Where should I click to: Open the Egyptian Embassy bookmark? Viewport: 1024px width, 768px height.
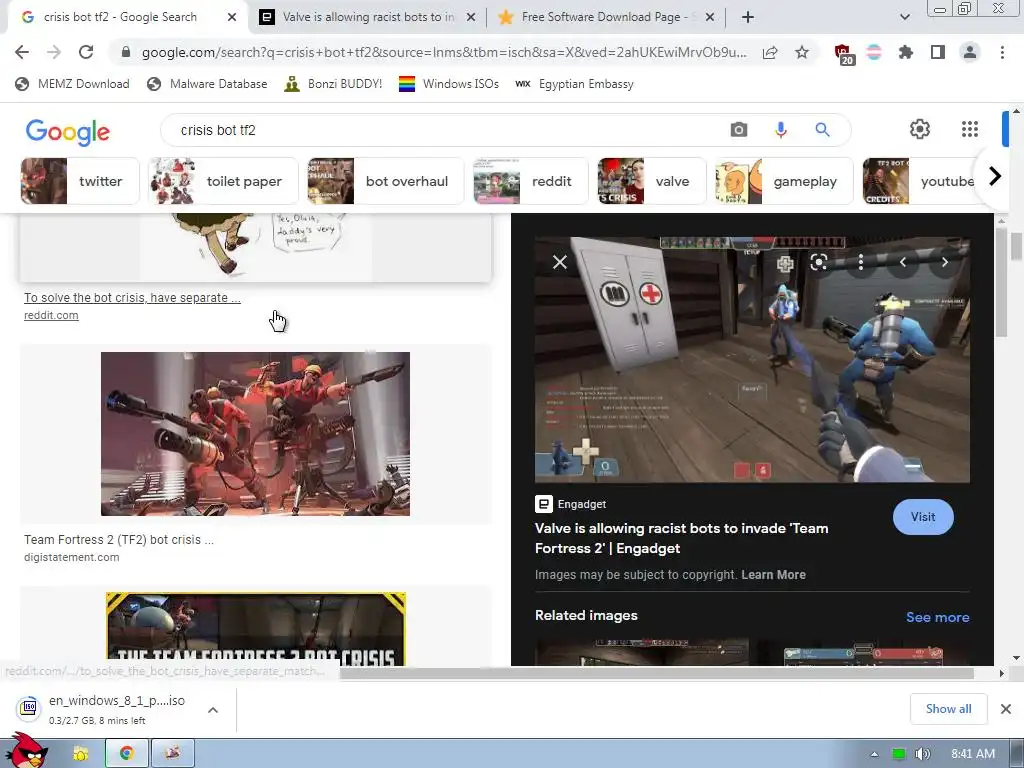(575, 84)
